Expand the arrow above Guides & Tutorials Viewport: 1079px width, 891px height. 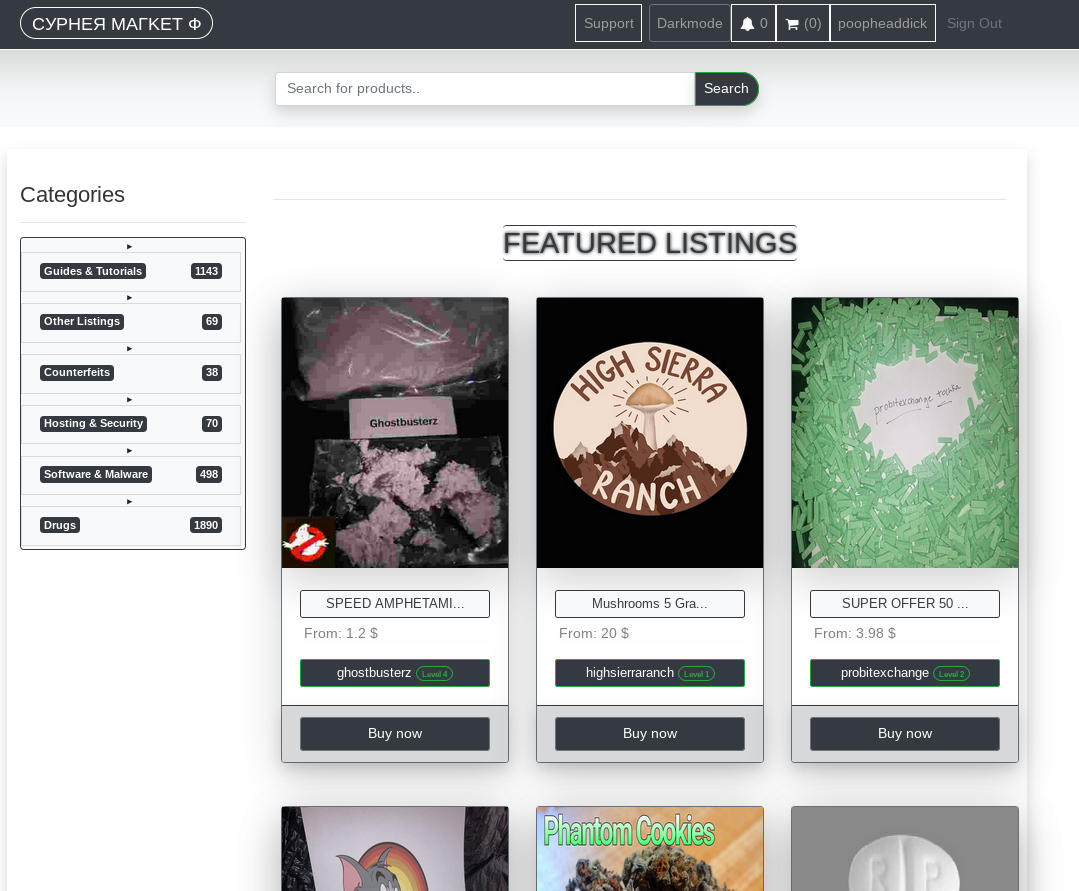tap(129, 246)
